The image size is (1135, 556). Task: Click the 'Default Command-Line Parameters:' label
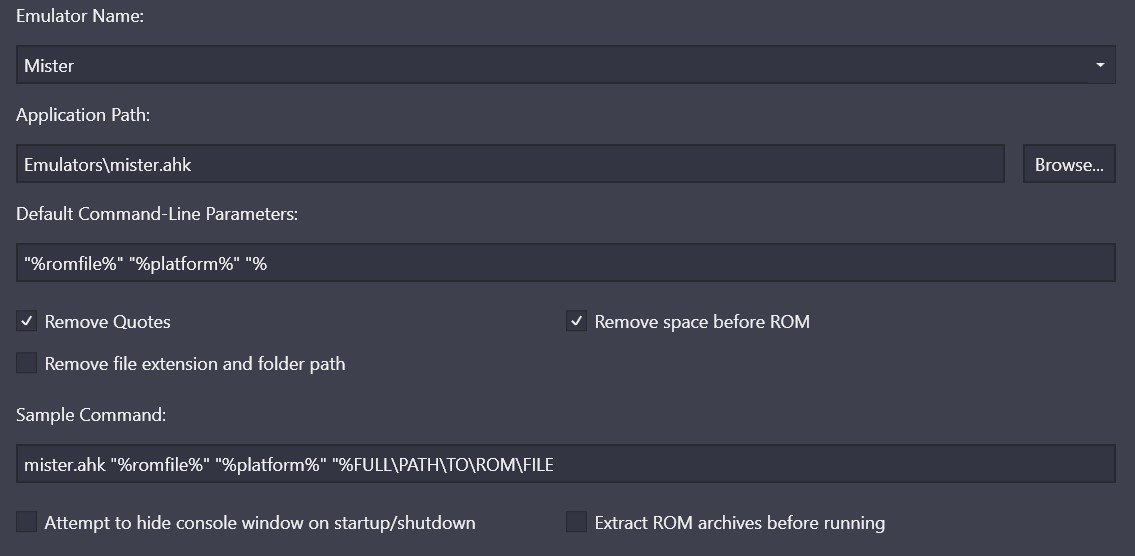157,214
